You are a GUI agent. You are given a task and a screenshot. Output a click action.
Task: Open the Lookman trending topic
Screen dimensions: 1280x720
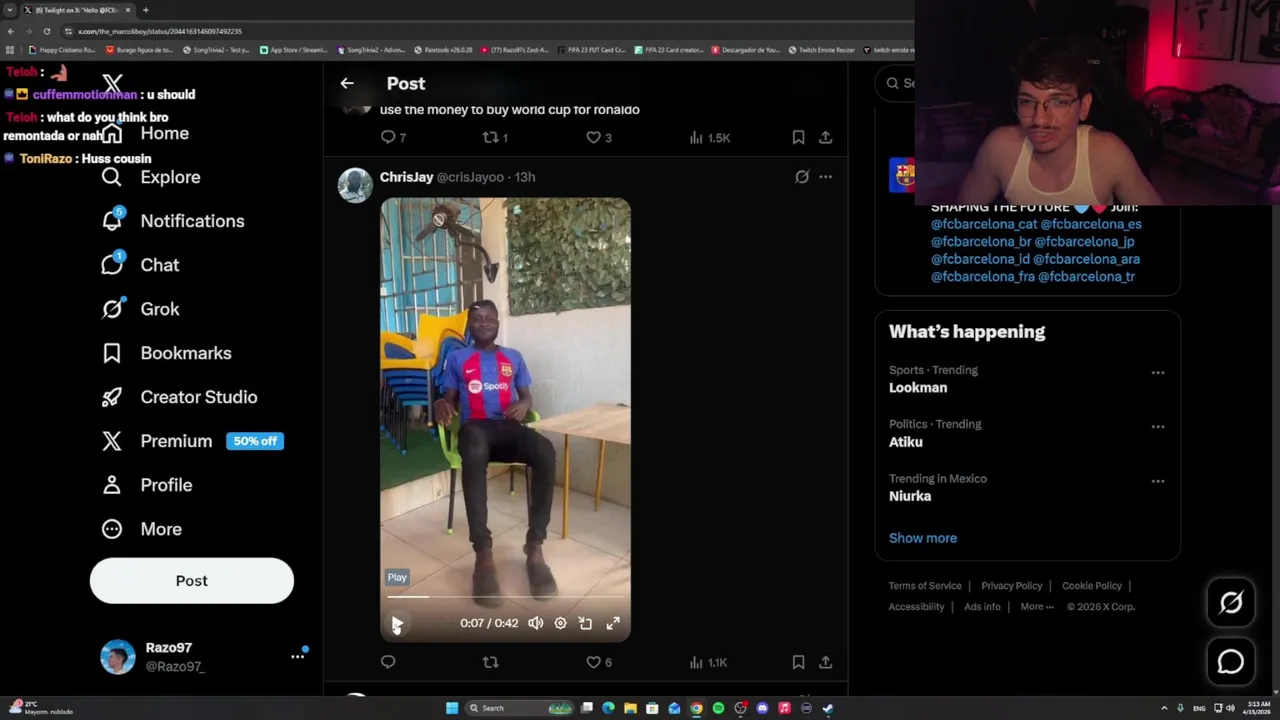point(918,388)
